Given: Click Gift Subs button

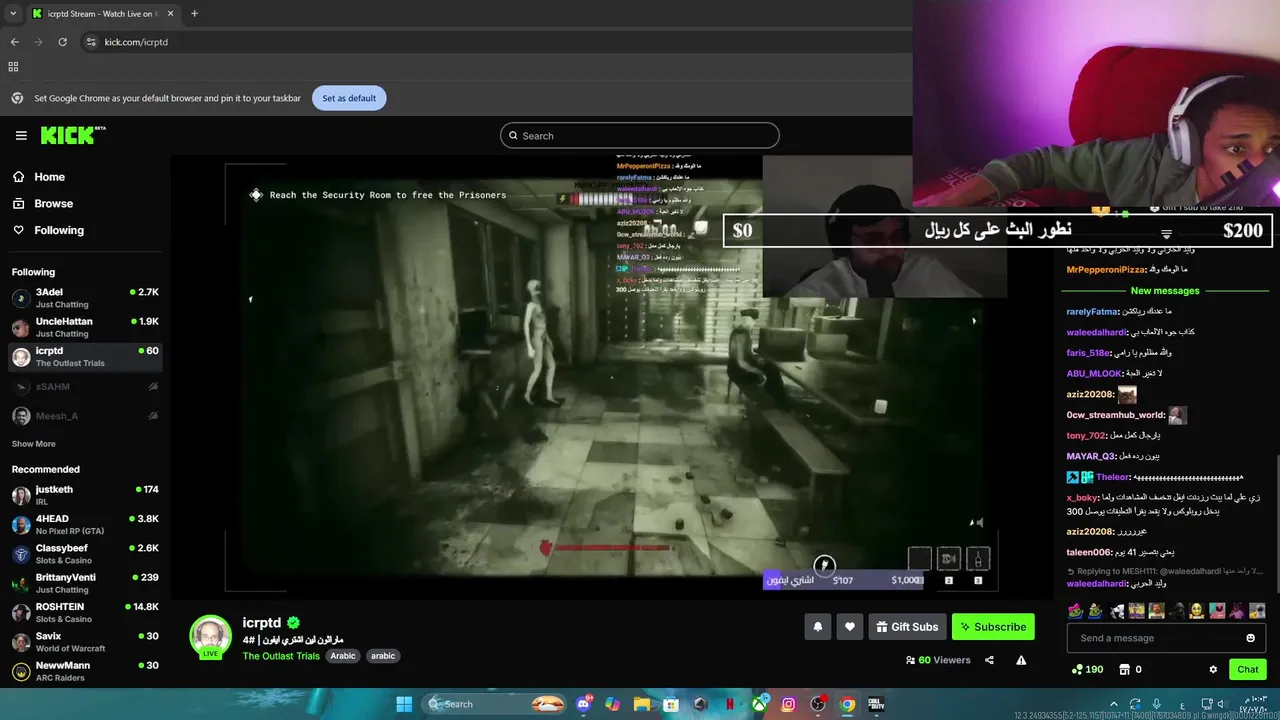Looking at the screenshot, I should [907, 627].
